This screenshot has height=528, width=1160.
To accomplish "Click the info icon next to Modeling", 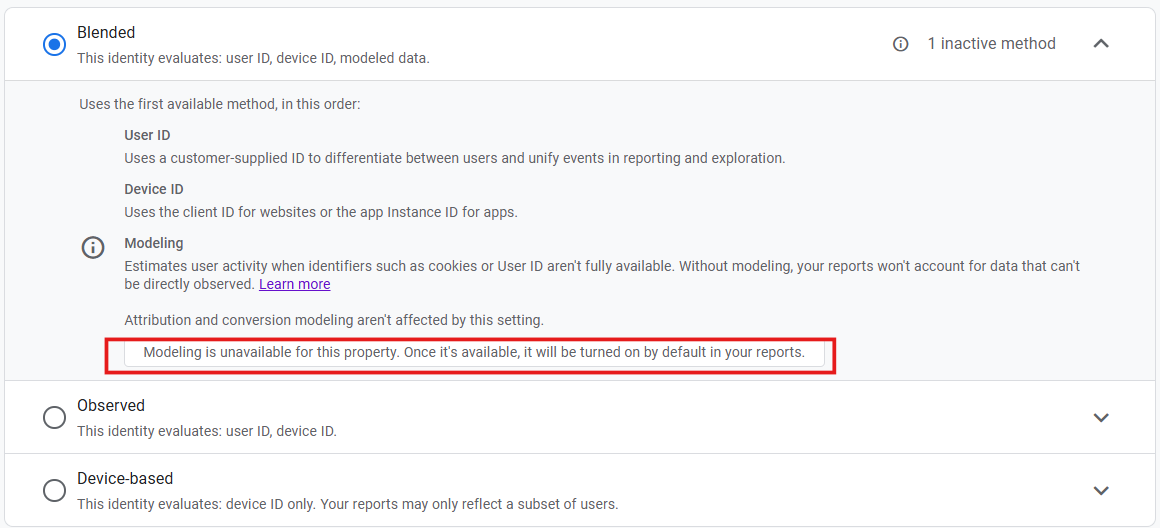I will (93, 248).
